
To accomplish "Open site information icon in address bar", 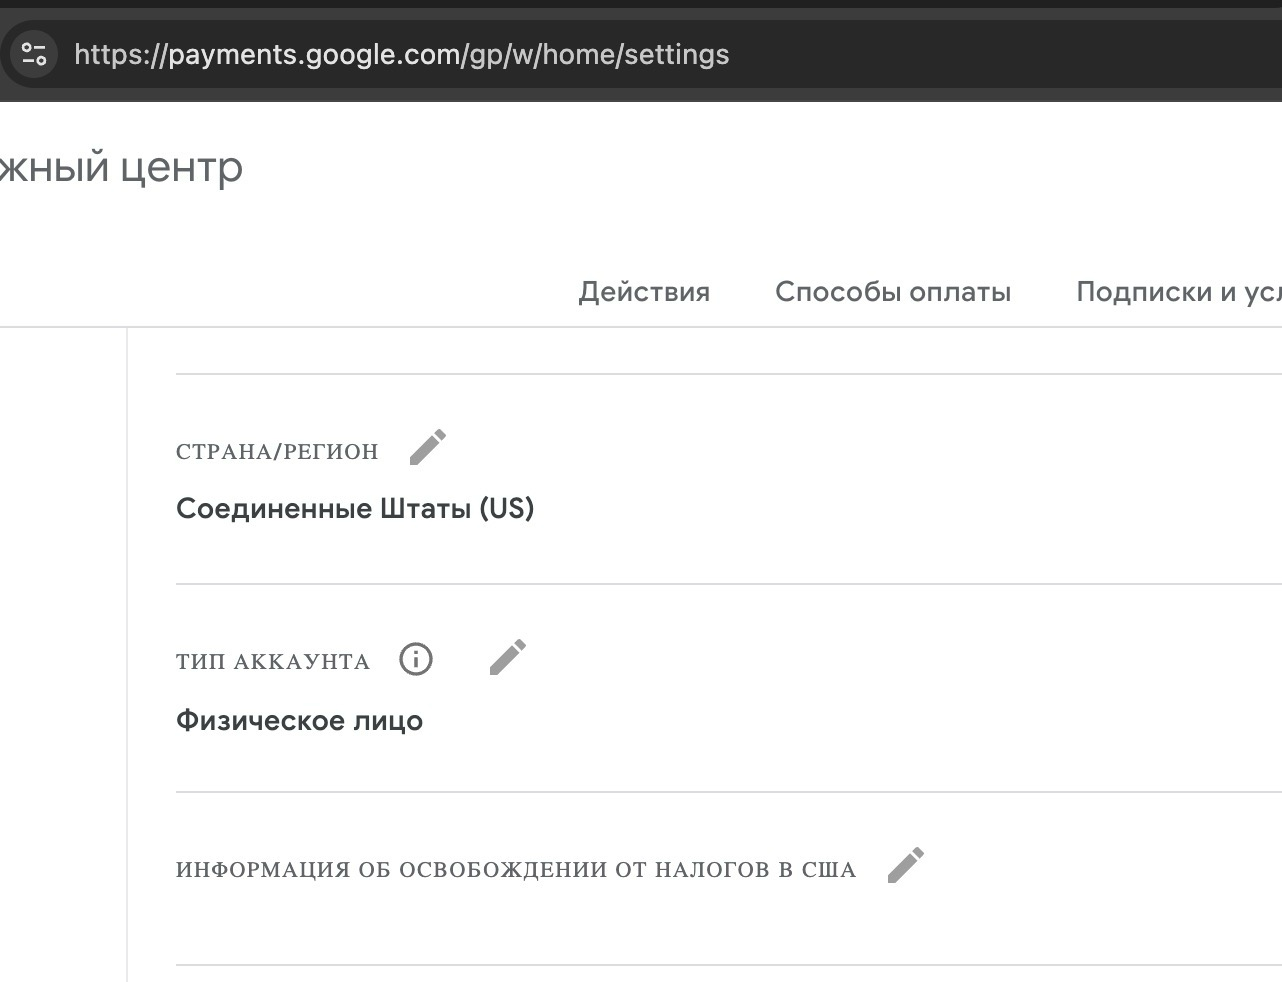I will (34, 54).
